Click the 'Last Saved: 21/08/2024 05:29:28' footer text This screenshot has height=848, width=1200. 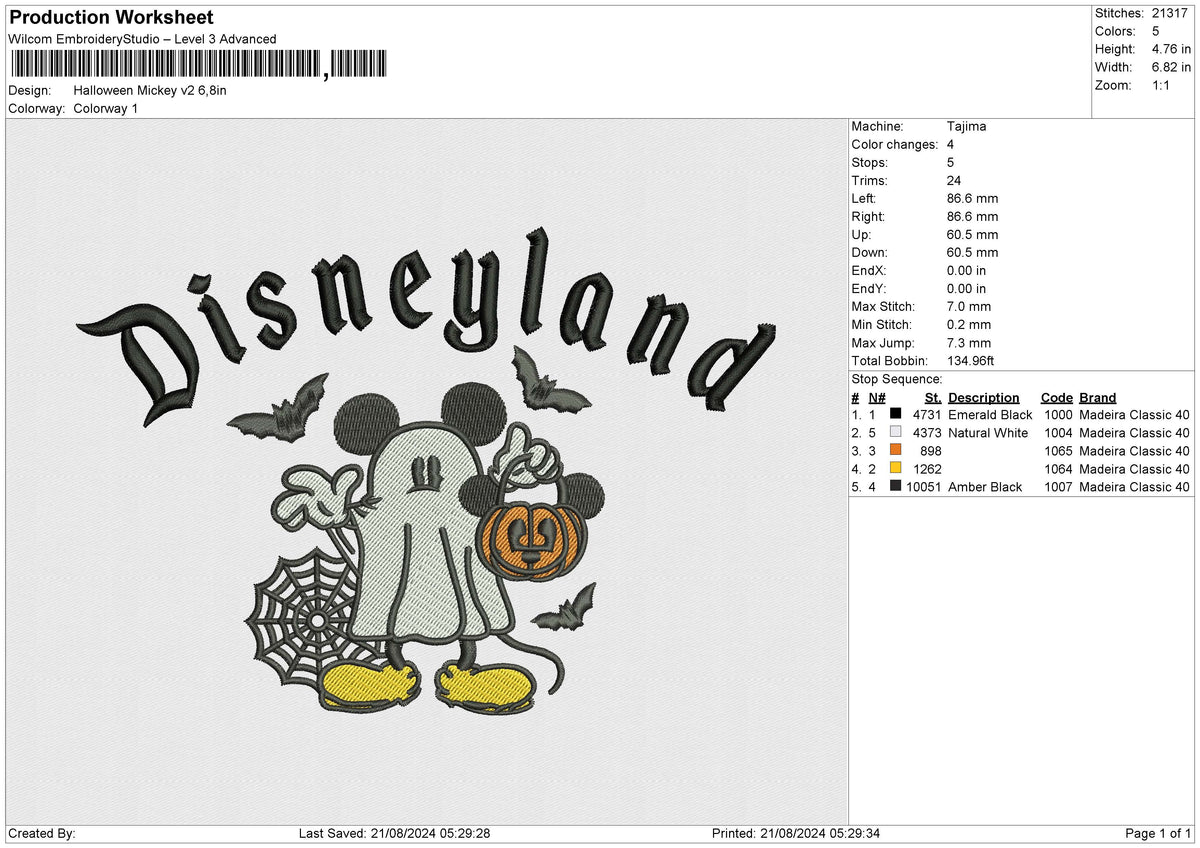(x=394, y=834)
